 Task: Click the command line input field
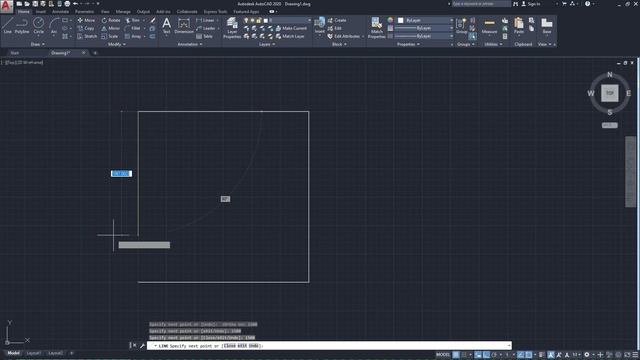(x=329, y=346)
